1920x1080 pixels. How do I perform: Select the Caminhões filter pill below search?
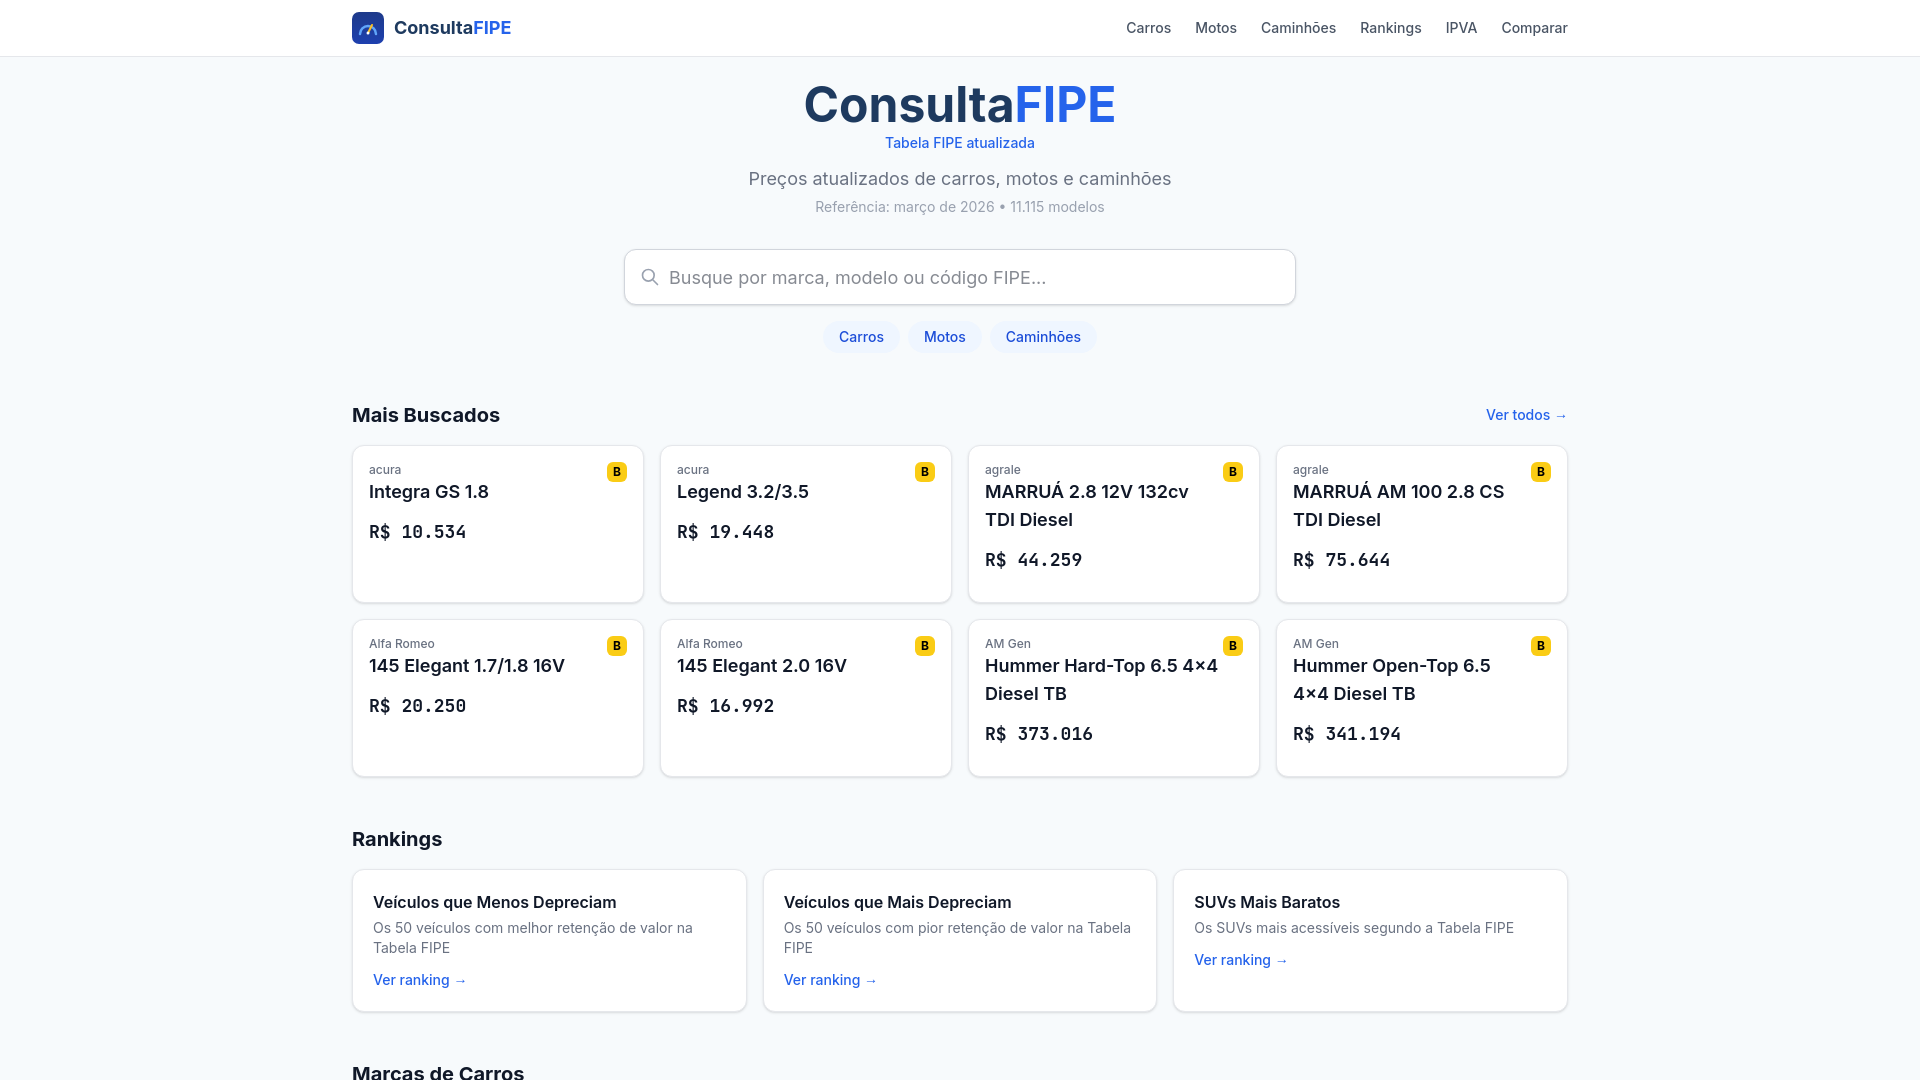tap(1043, 337)
